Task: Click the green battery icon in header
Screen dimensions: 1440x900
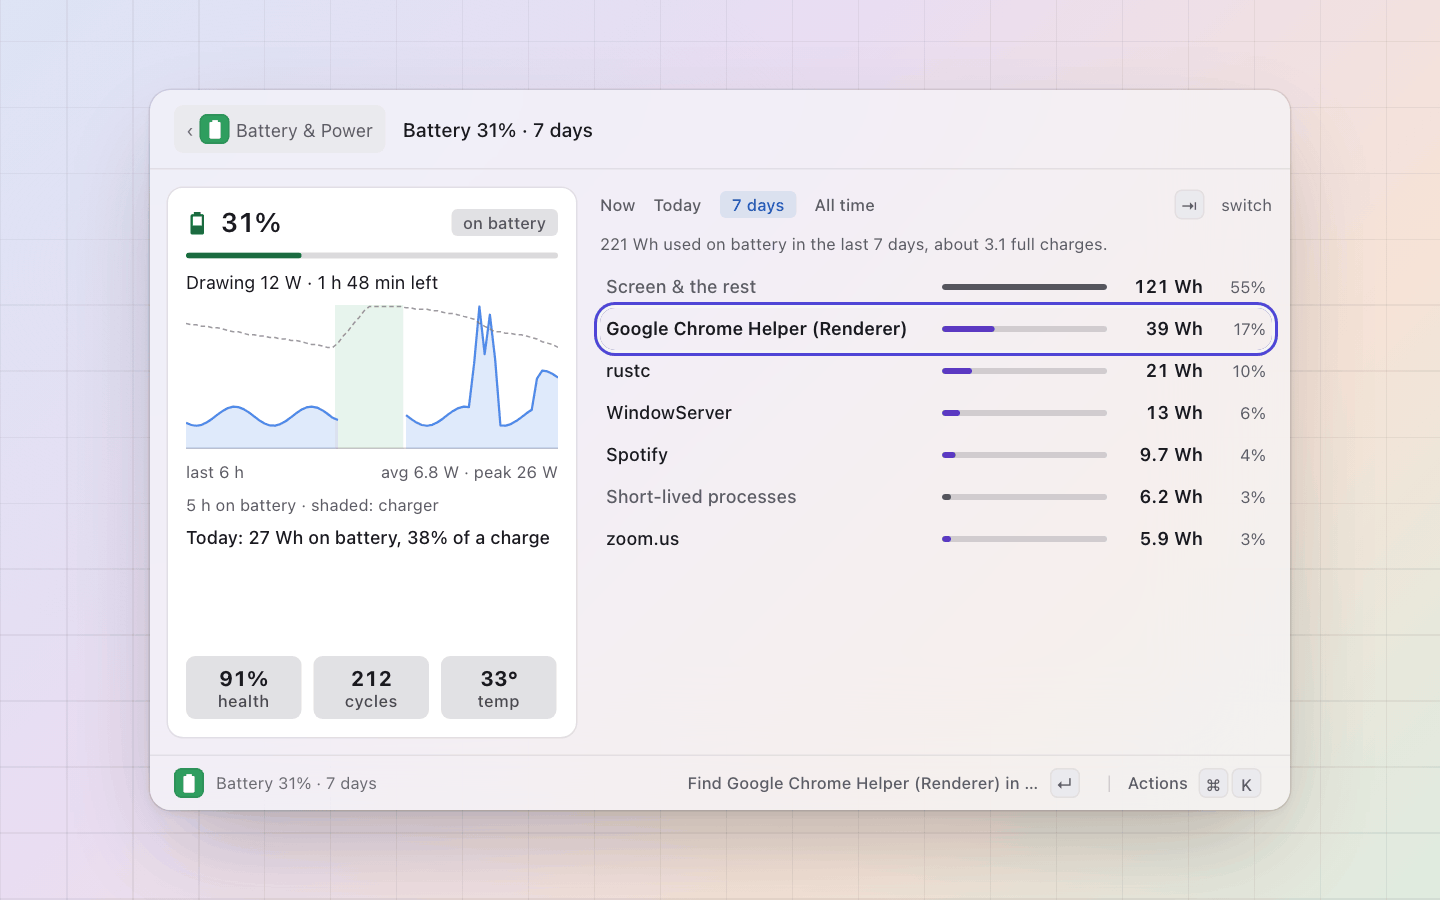Action: point(214,130)
